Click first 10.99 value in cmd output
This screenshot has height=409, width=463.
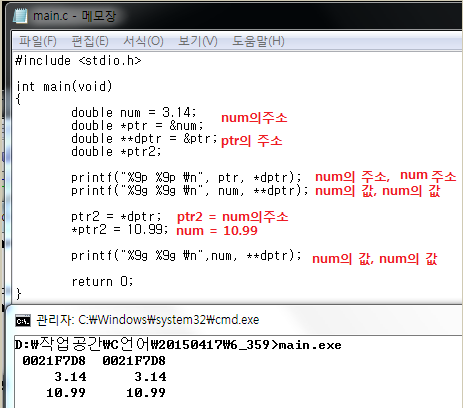[66, 393]
